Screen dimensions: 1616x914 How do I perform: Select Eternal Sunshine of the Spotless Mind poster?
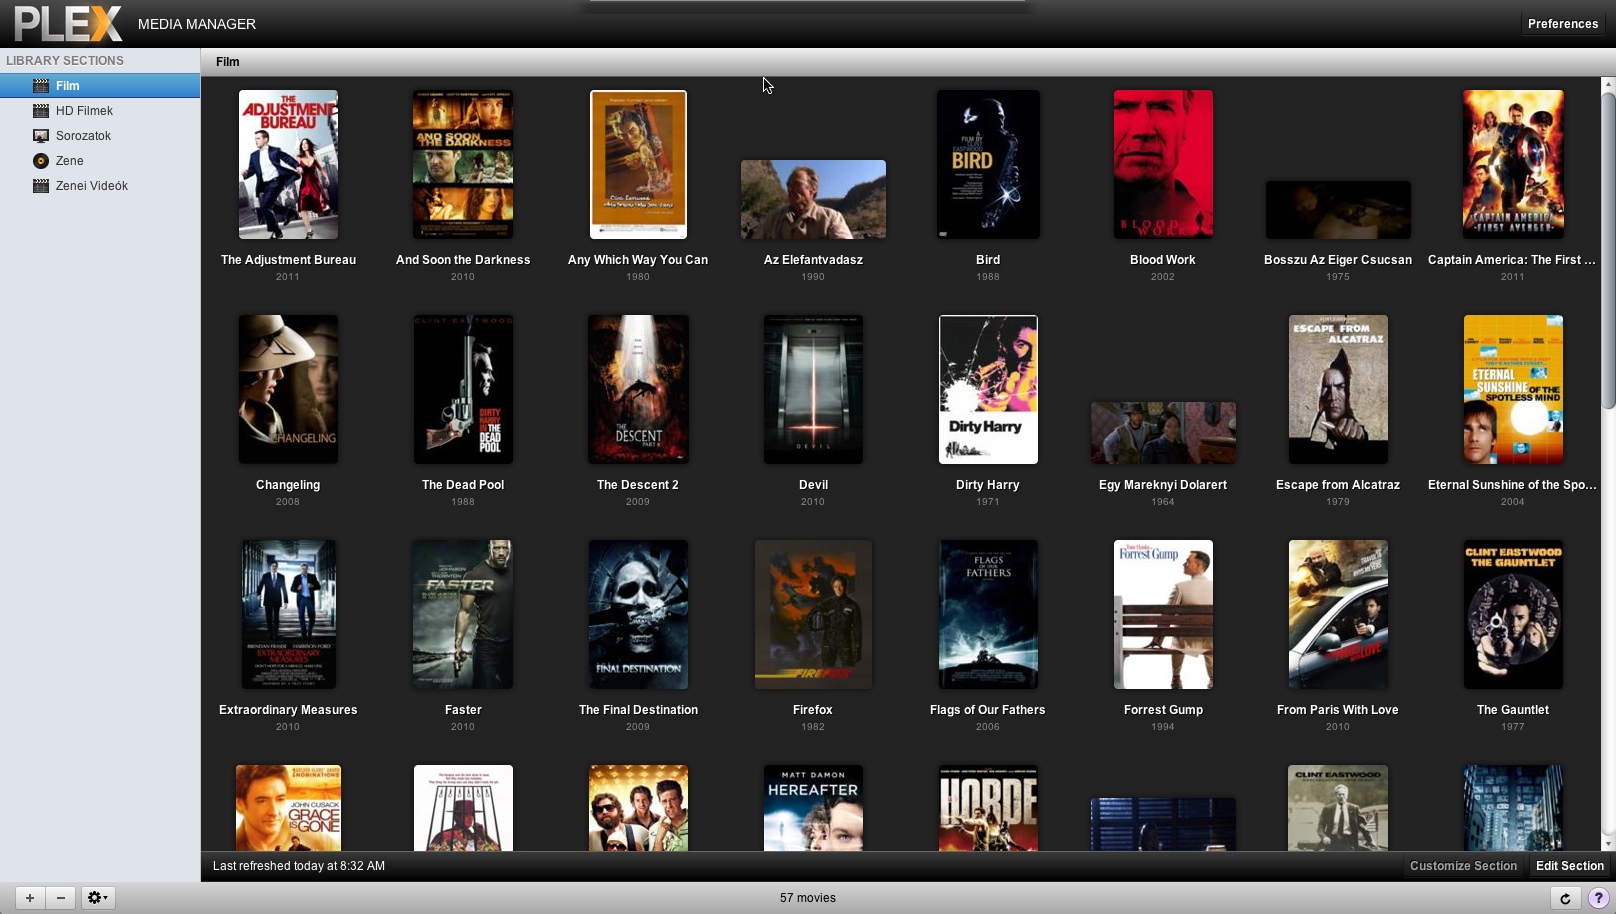pyautogui.click(x=1513, y=389)
